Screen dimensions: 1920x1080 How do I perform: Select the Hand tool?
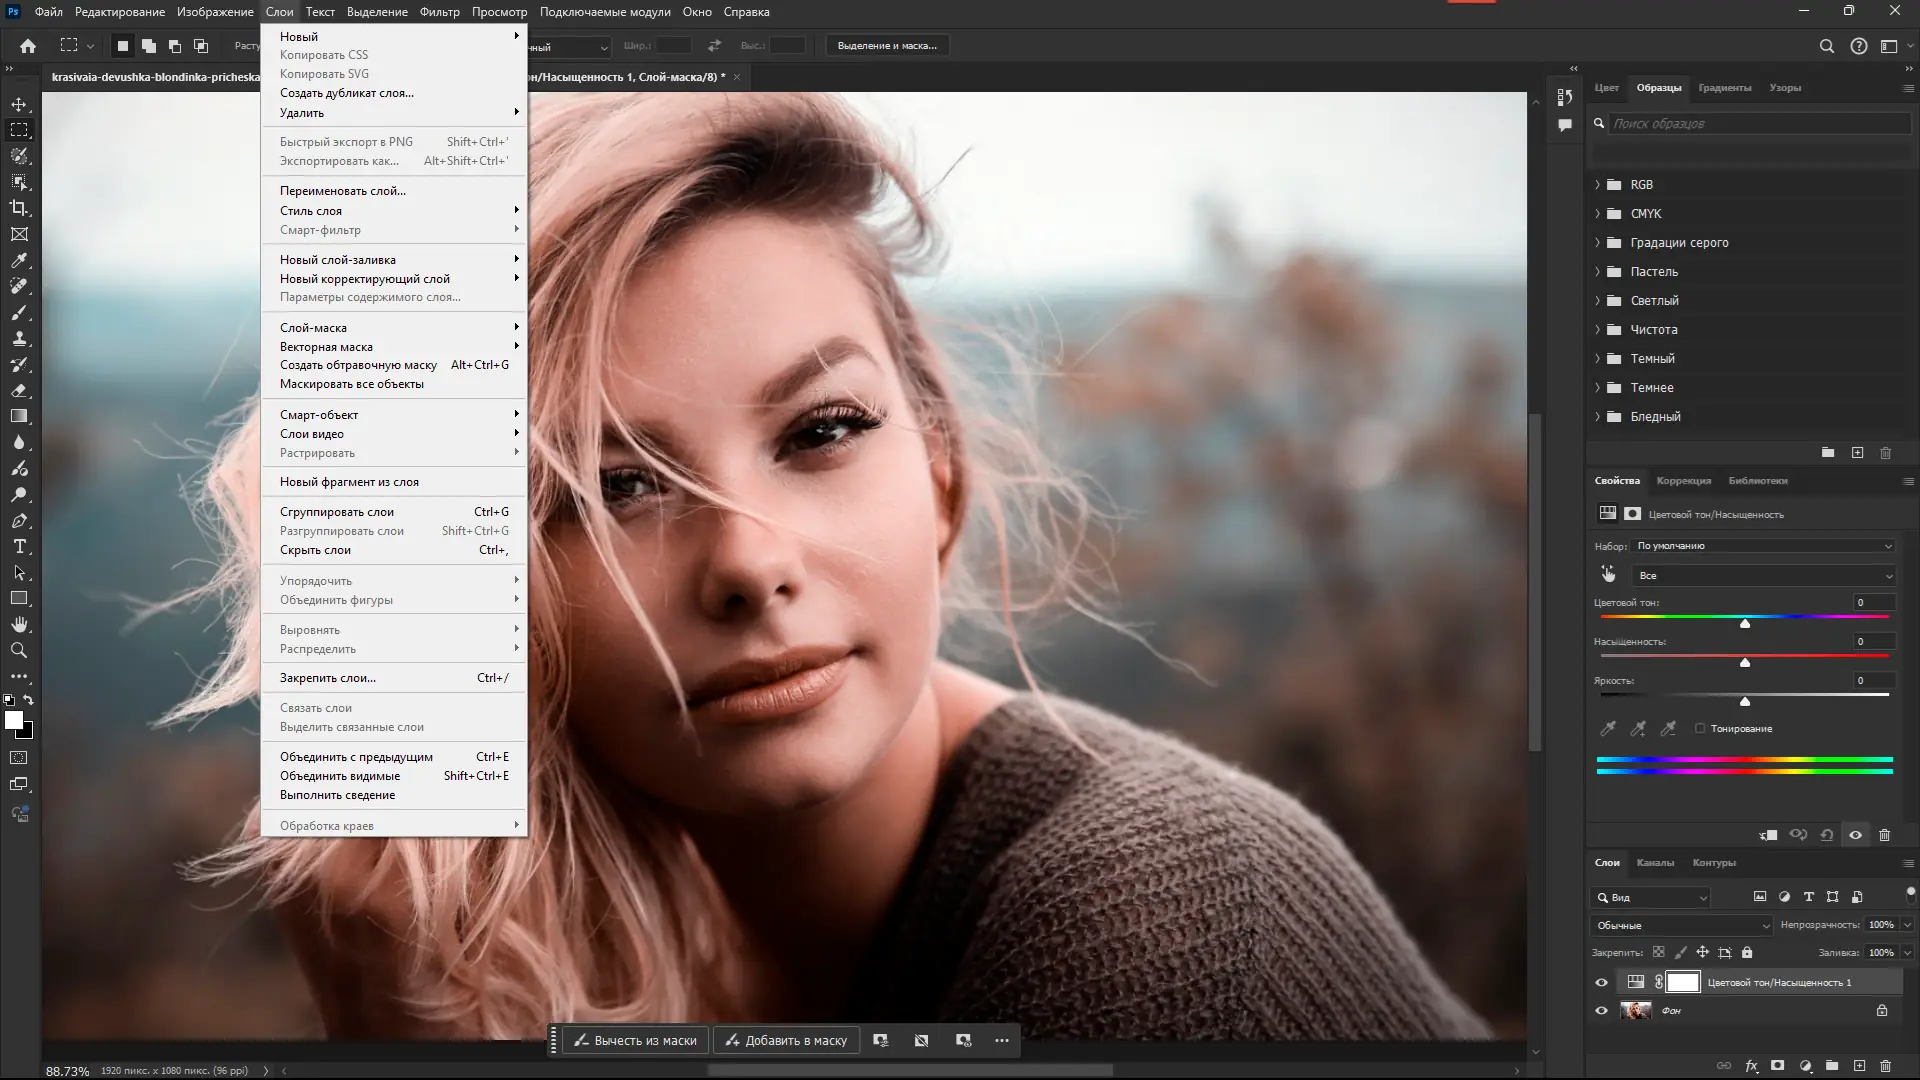[x=19, y=625]
